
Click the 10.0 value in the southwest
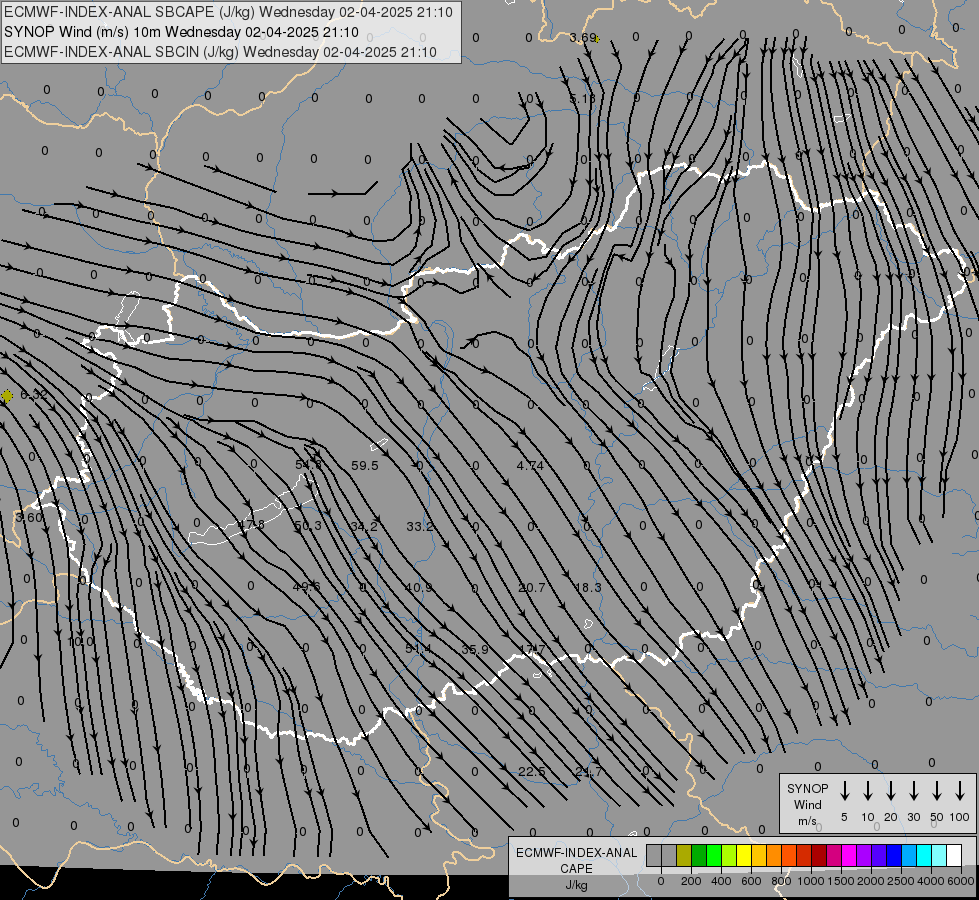point(81,642)
